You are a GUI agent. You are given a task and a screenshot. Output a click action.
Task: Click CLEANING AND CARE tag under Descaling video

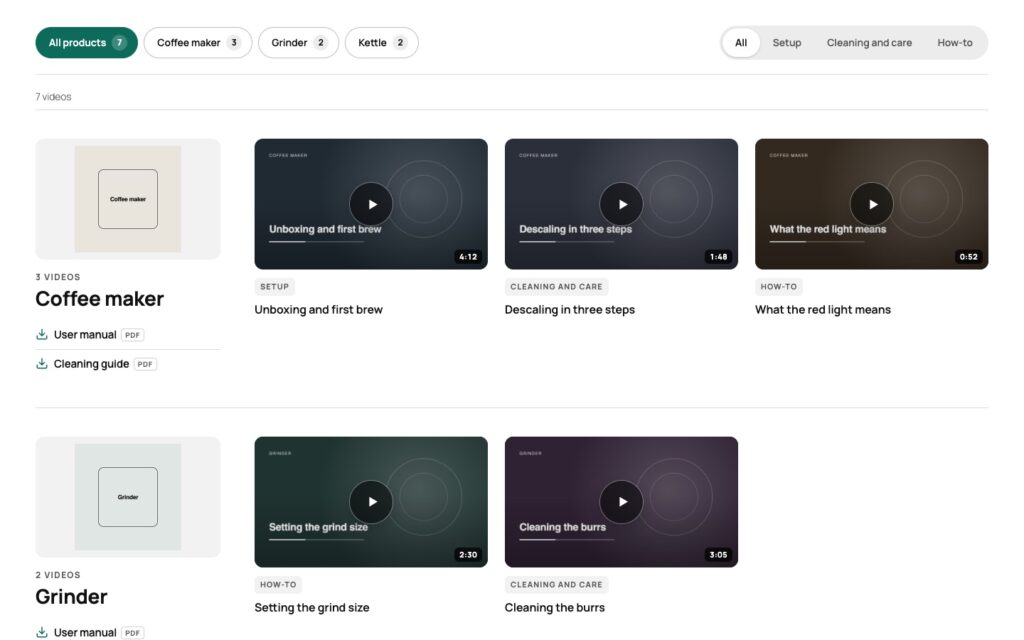point(556,287)
